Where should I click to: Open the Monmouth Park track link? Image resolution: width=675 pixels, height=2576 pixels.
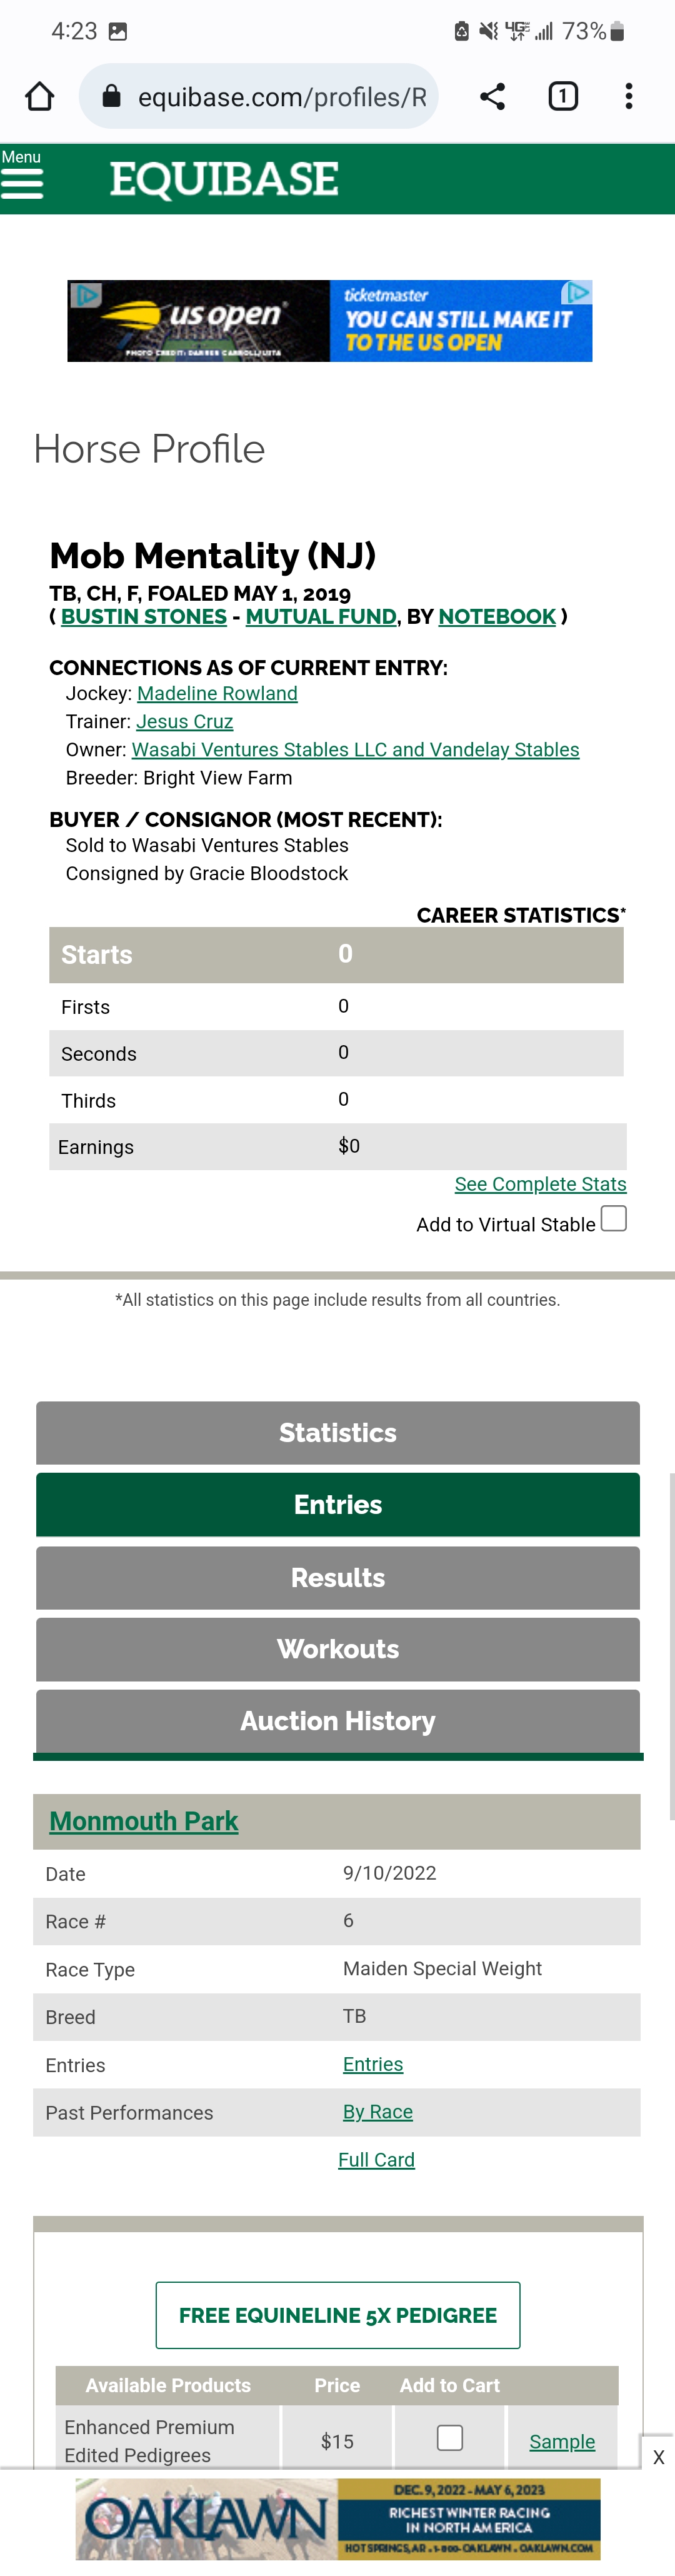(144, 1821)
